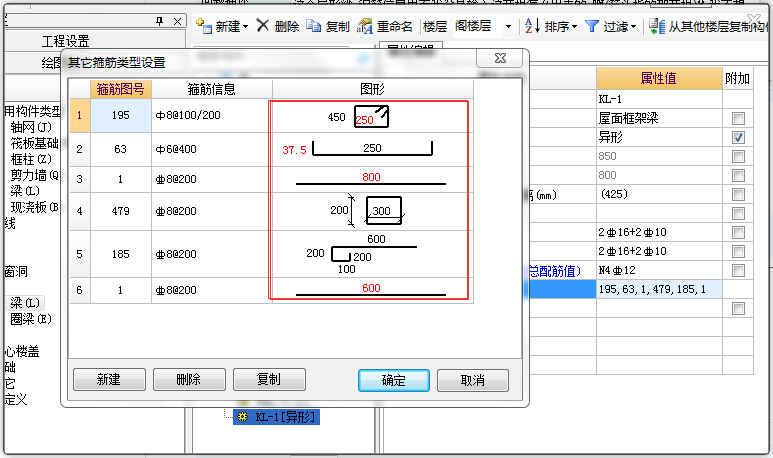
Task: Click the 从其他楼层复制构件 icon
Action: (x=657, y=26)
